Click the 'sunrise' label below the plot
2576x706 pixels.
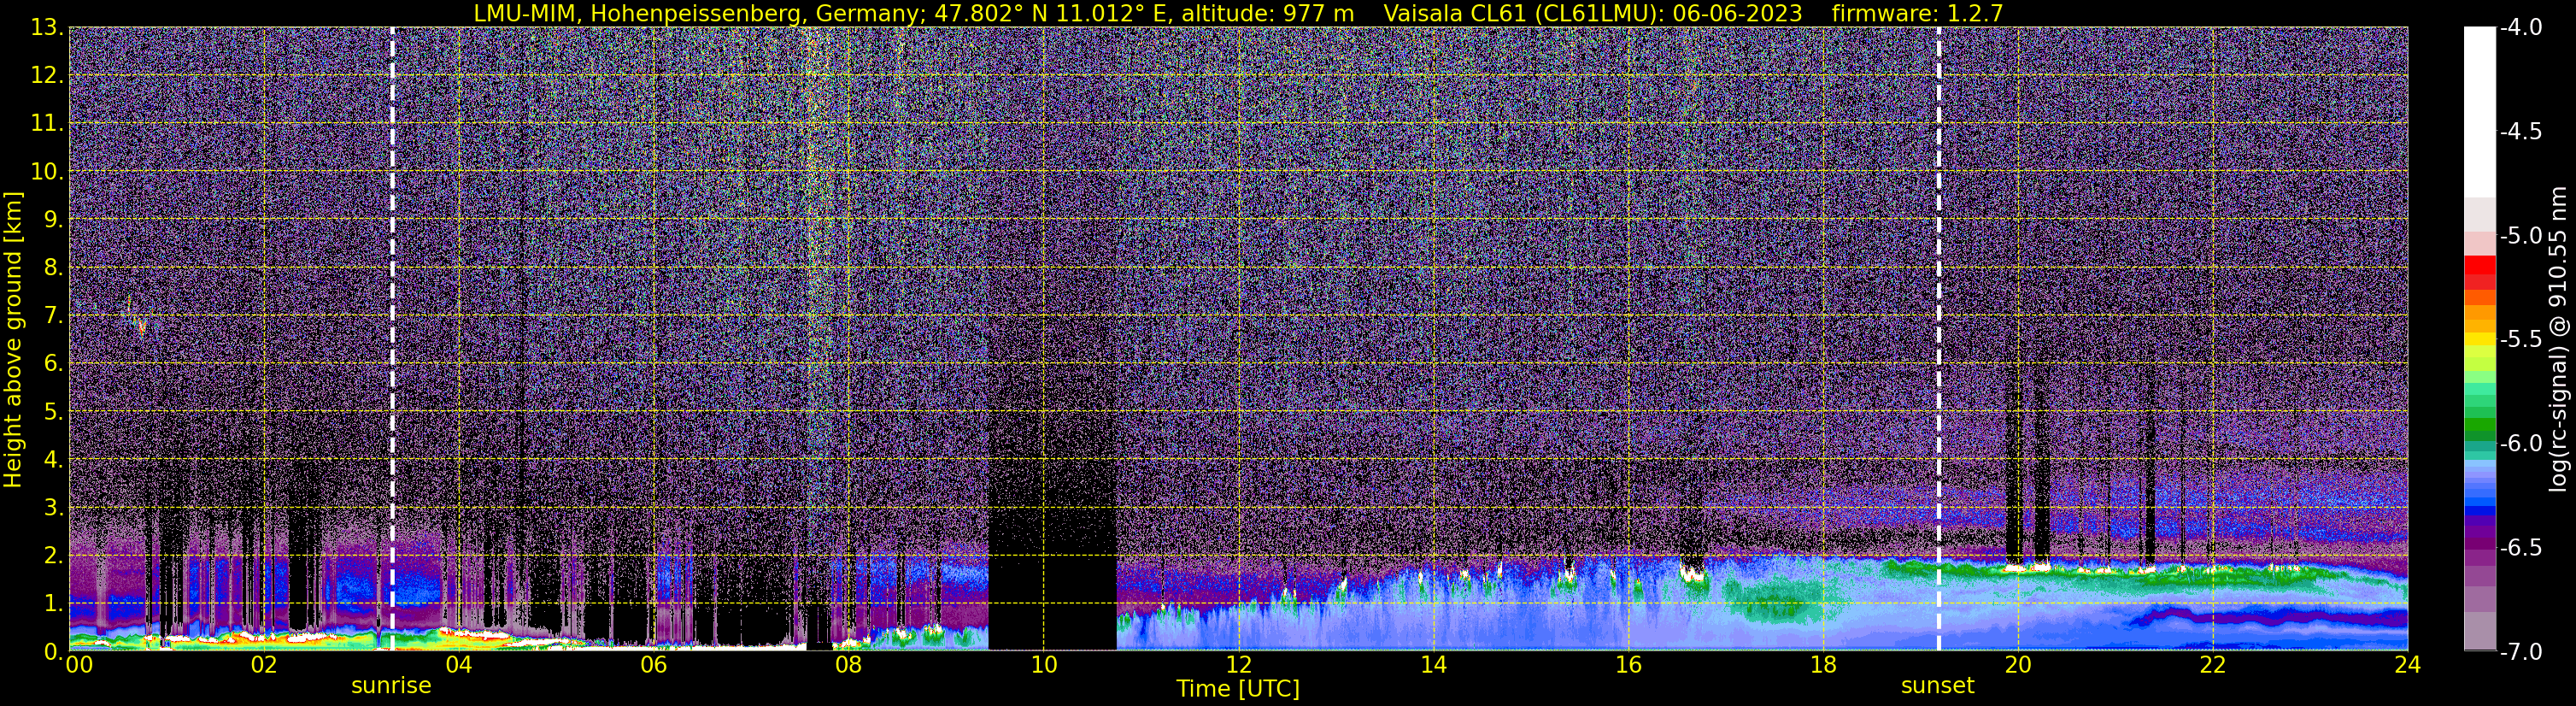click(x=391, y=686)
